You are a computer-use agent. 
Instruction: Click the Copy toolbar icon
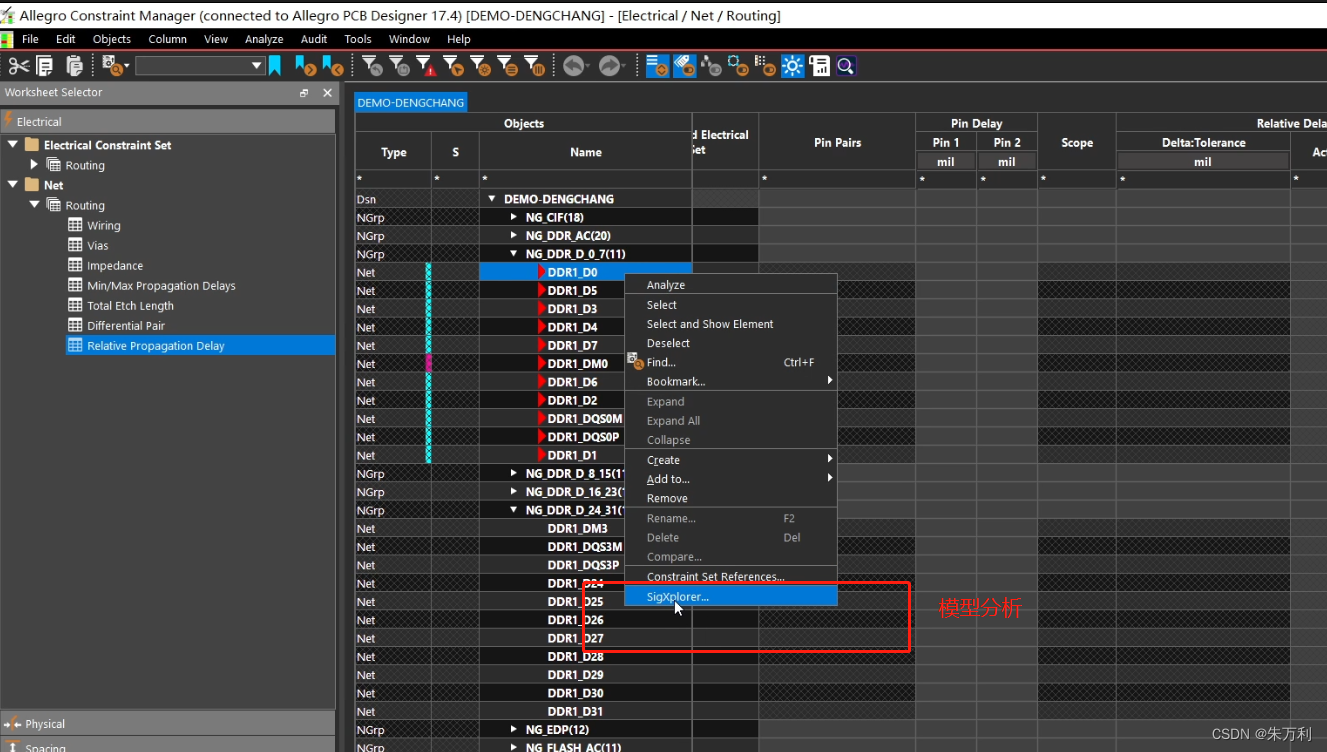pyautogui.click(x=45, y=66)
